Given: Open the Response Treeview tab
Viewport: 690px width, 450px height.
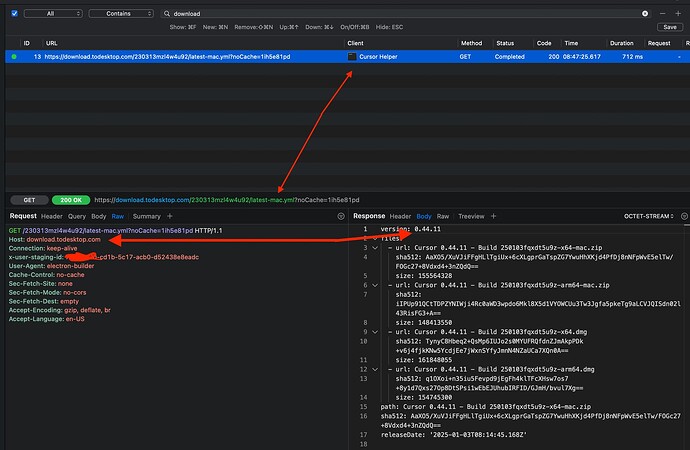Looking at the screenshot, I should (471, 216).
